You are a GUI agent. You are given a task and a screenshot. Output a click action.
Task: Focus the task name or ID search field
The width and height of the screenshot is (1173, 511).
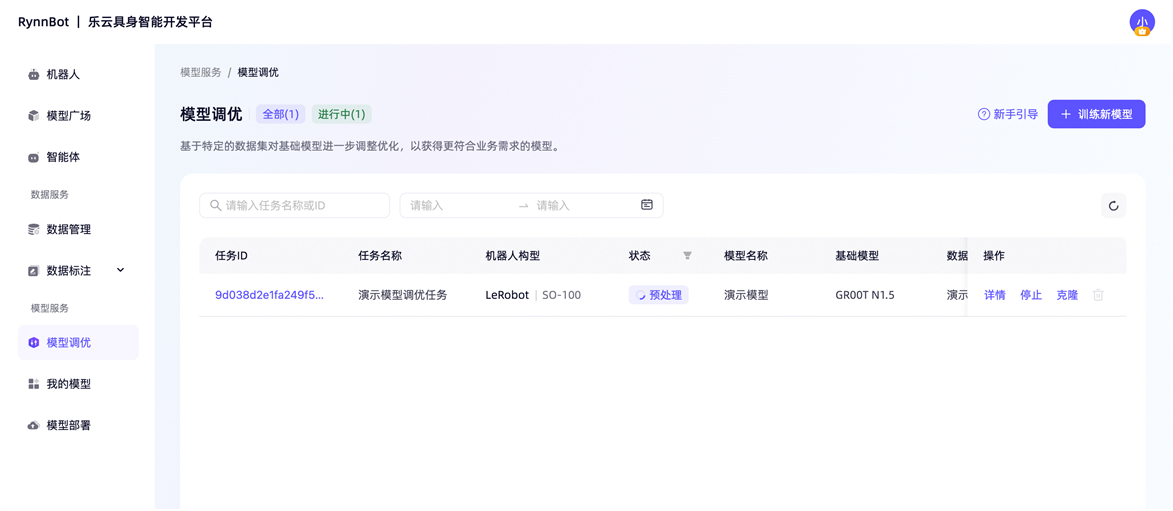295,205
